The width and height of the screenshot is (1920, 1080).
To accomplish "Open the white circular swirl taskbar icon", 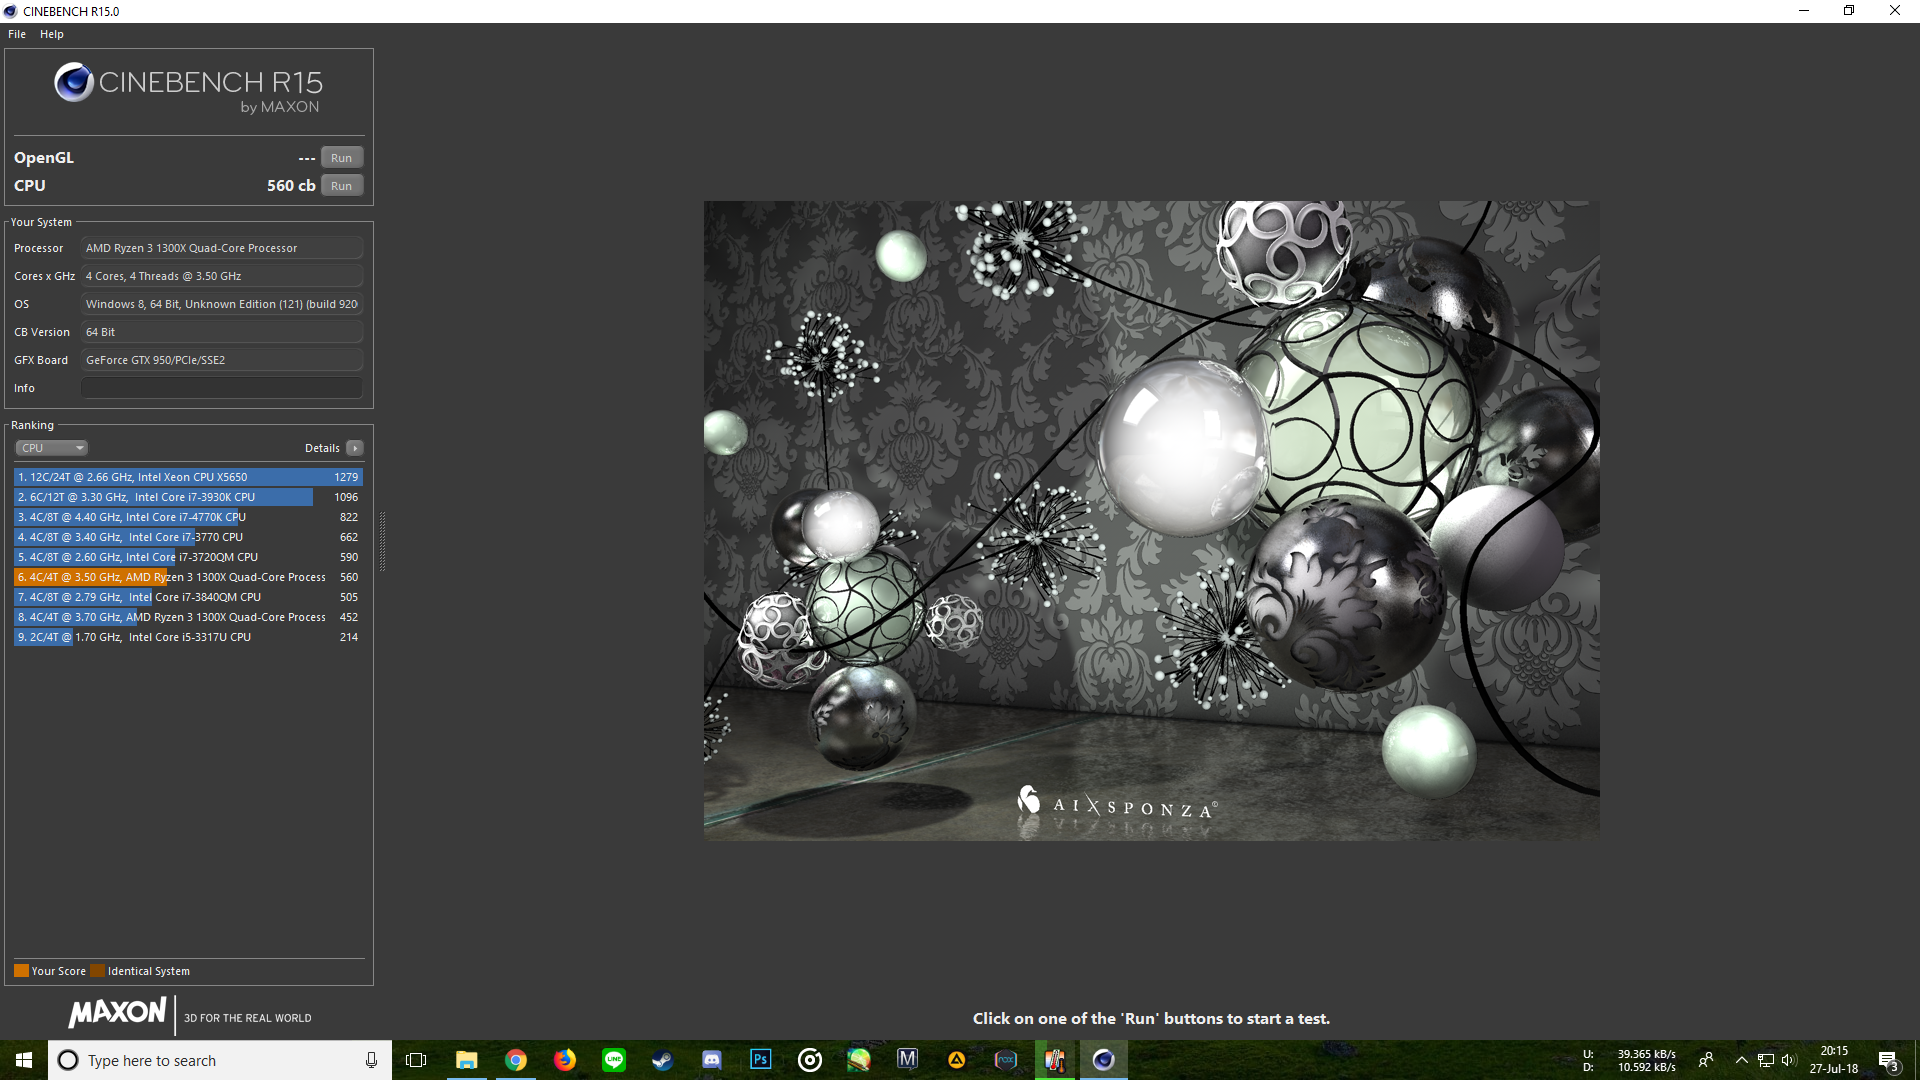I will pos(809,1060).
